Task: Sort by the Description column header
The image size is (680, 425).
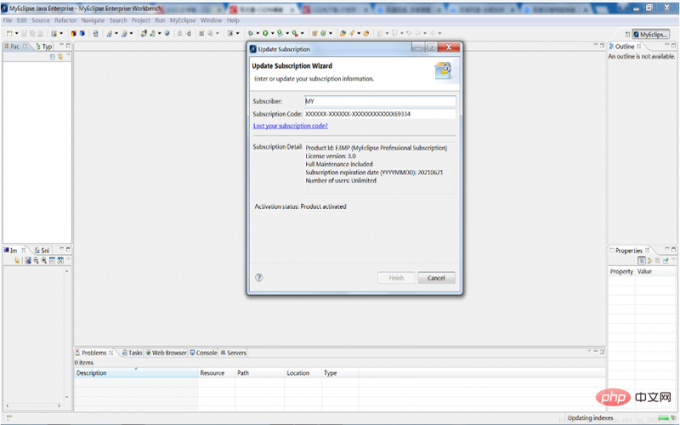Action: point(136,373)
